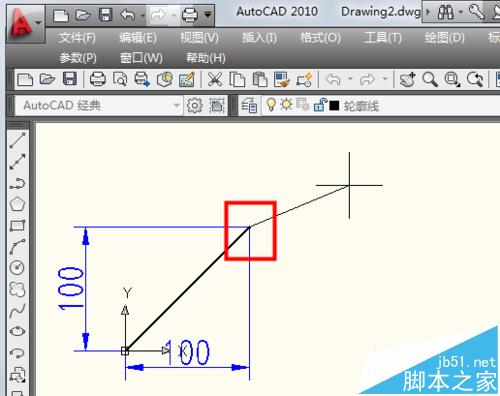Click Save in the quick access toolbar
The width and height of the screenshot is (500, 396).
(105, 15)
